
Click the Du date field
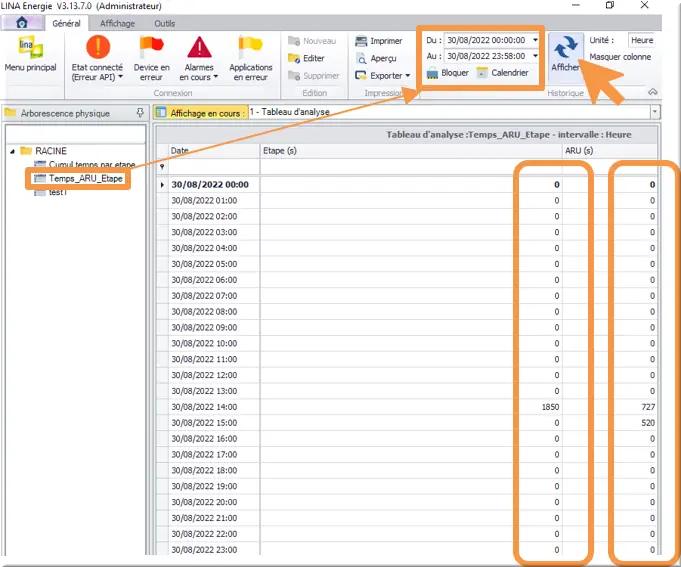click(486, 40)
